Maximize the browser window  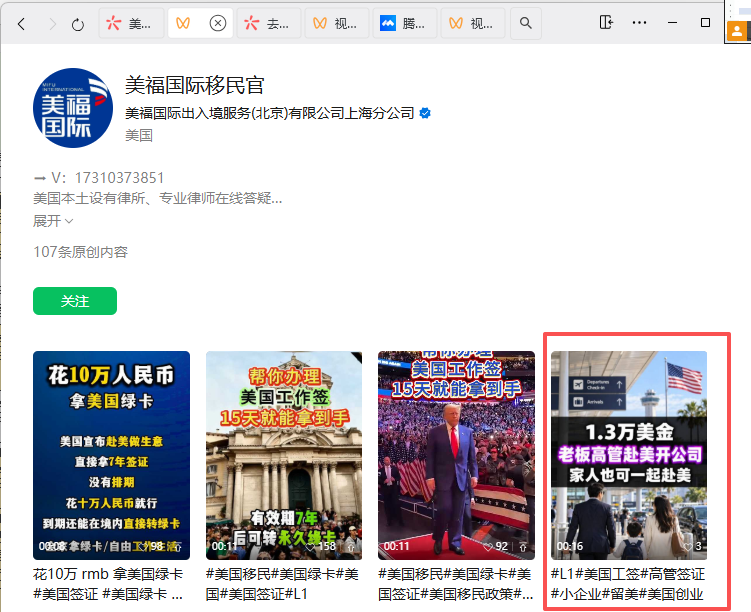coord(705,23)
